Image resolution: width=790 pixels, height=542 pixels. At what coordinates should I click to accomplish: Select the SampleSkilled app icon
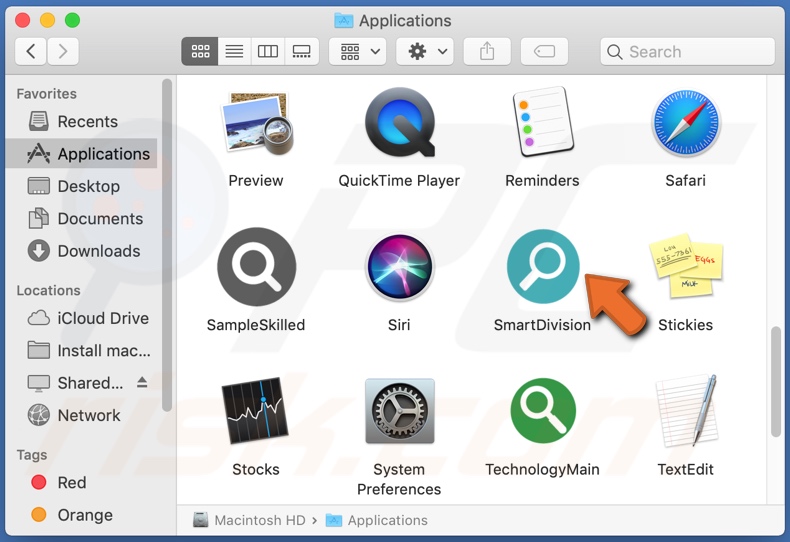pos(256,266)
